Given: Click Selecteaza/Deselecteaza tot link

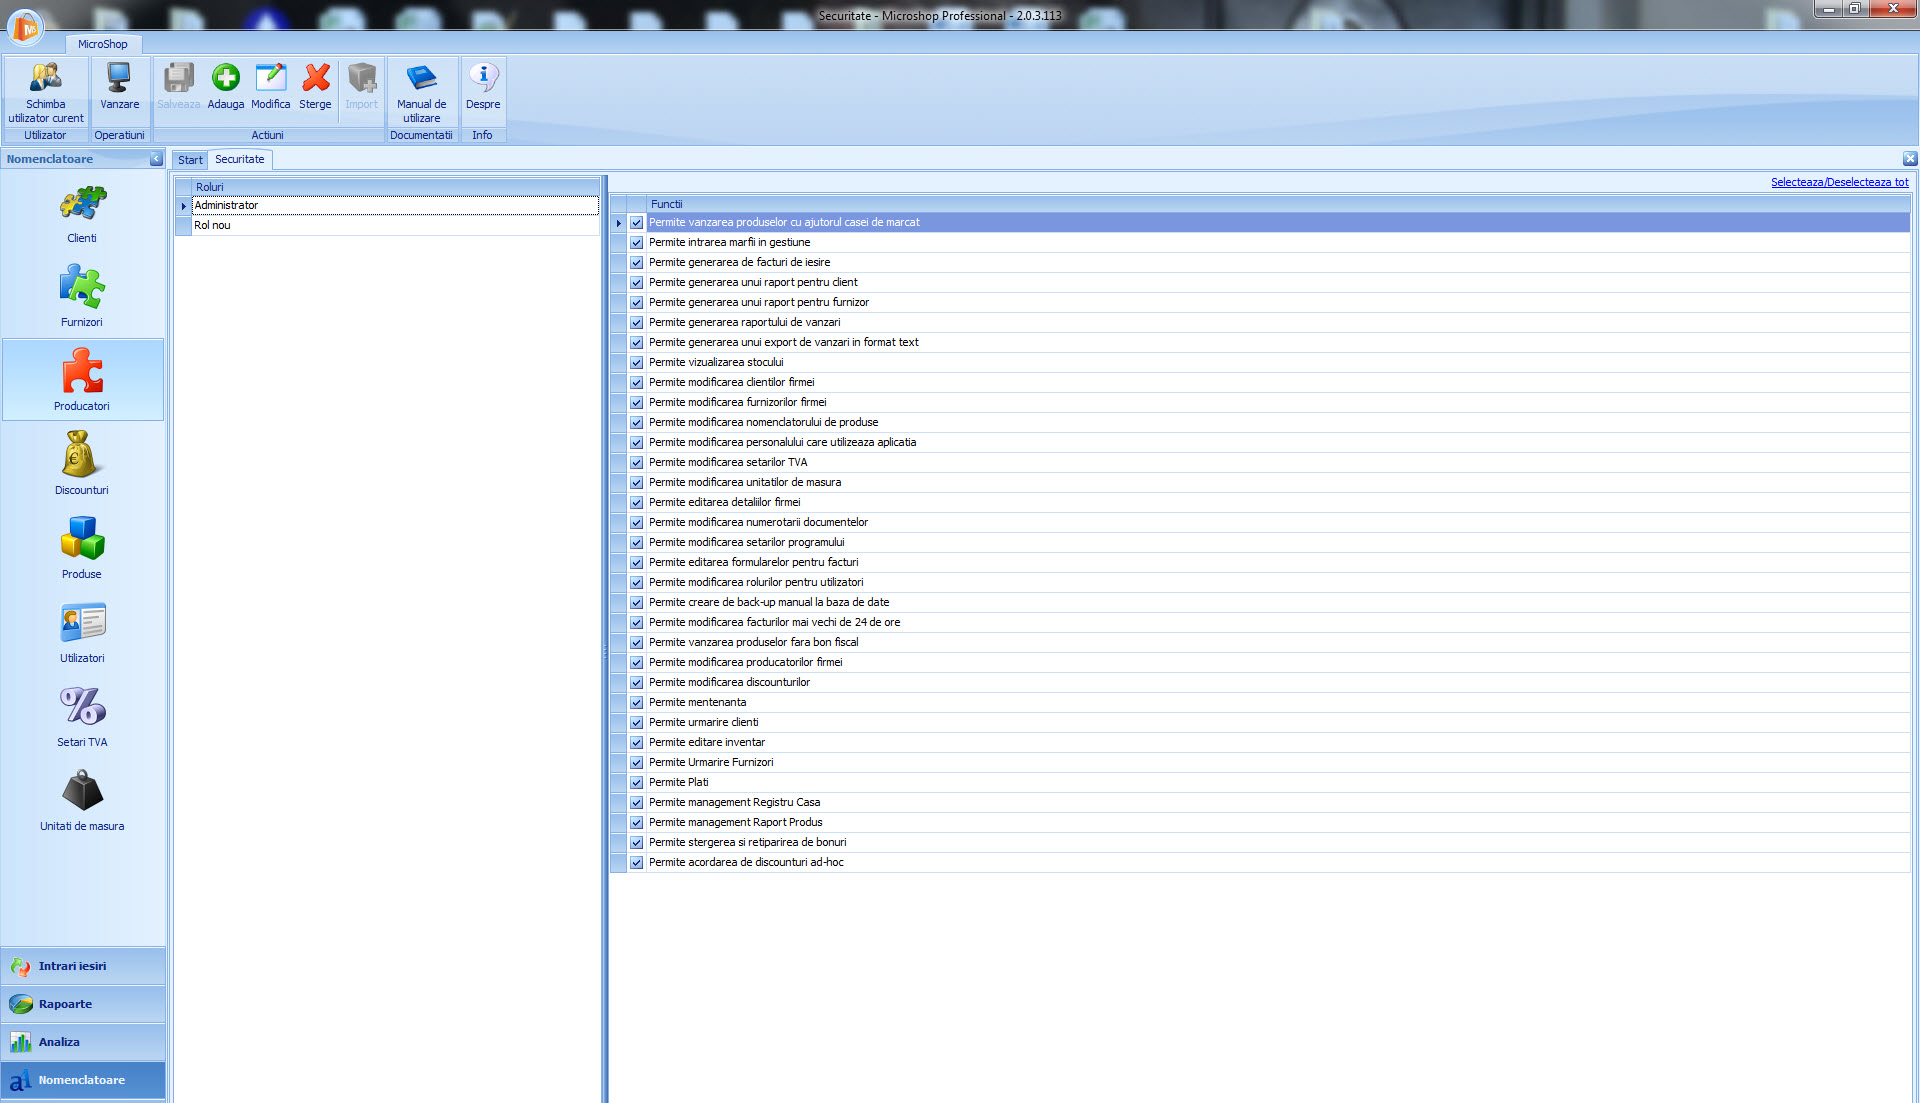Looking at the screenshot, I should [x=1839, y=182].
